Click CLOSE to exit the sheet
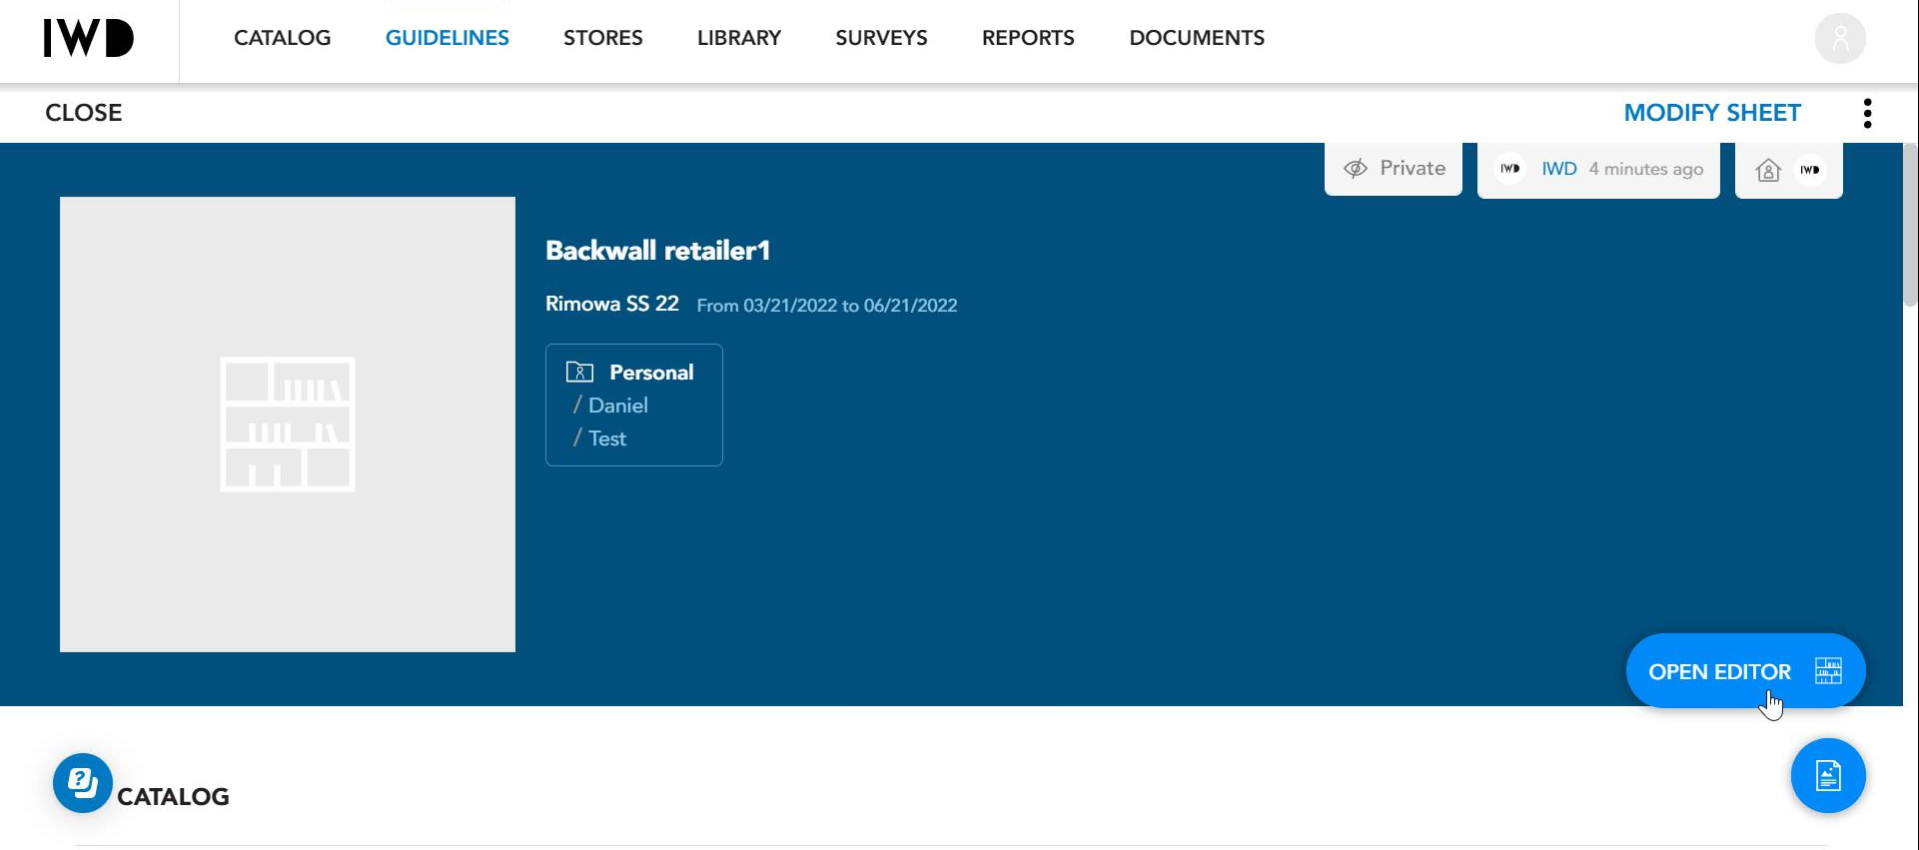 [x=84, y=113]
